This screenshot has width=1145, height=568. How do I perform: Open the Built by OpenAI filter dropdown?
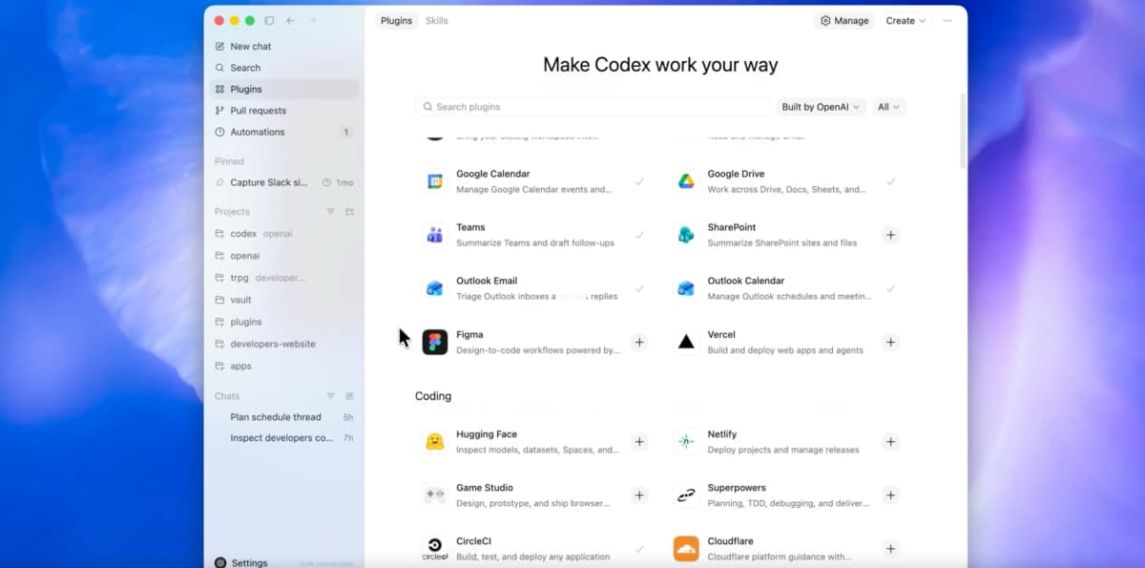pyautogui.click(x=820, y=107)
